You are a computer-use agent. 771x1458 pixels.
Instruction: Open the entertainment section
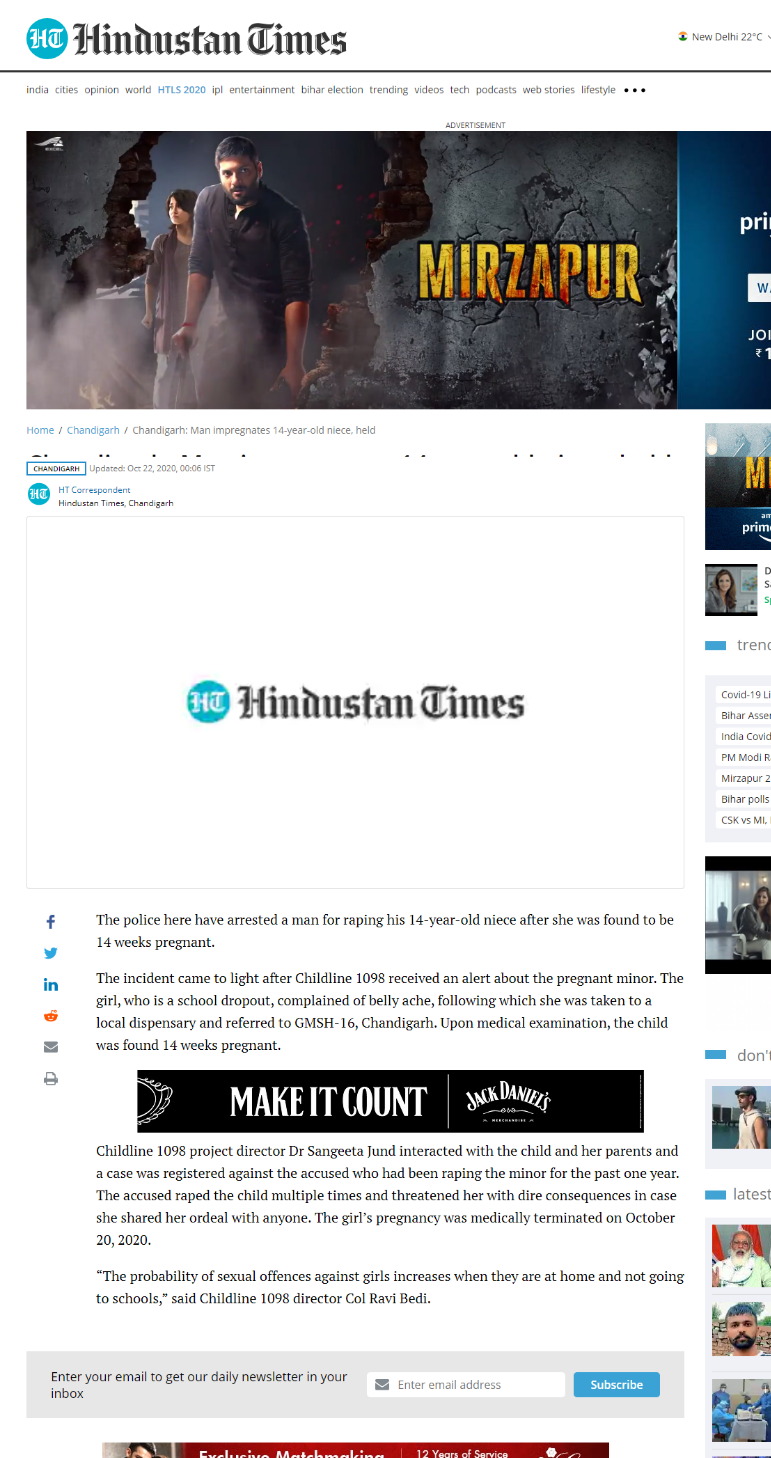pyautogui.click(x=262, y=90)
